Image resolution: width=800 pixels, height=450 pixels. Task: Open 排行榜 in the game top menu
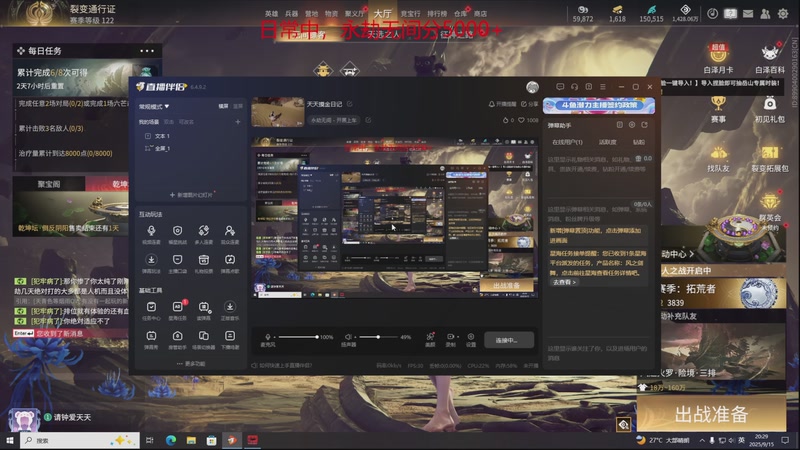[x=437, y=14]
